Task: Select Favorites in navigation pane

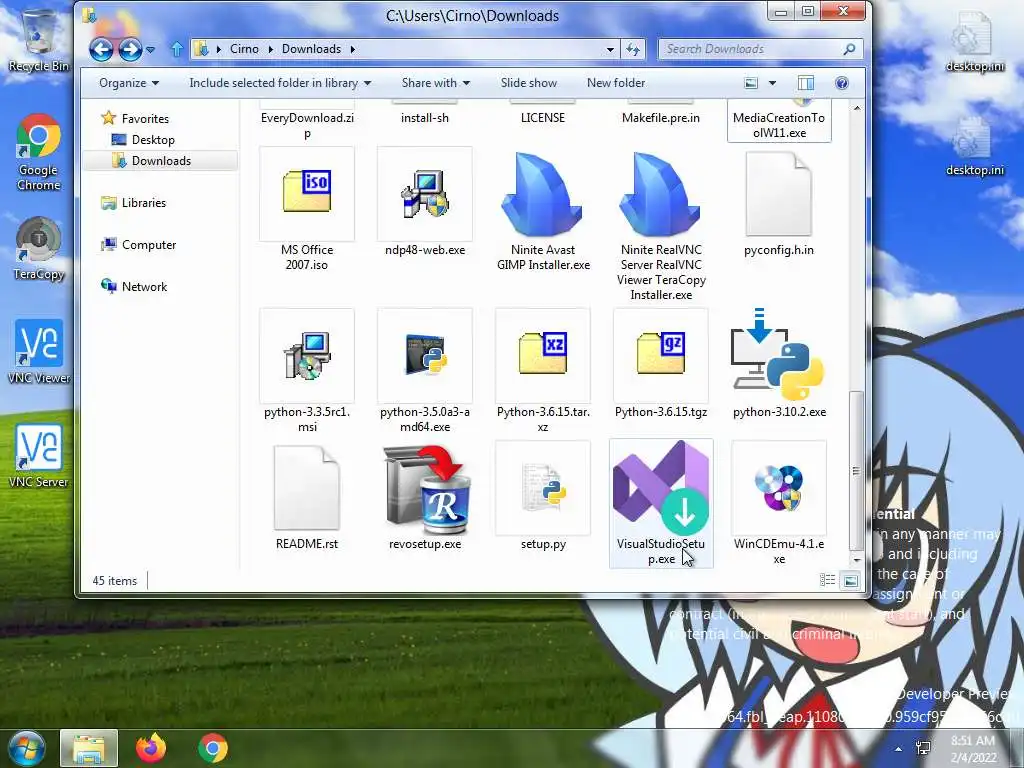Action: [145, 118]
